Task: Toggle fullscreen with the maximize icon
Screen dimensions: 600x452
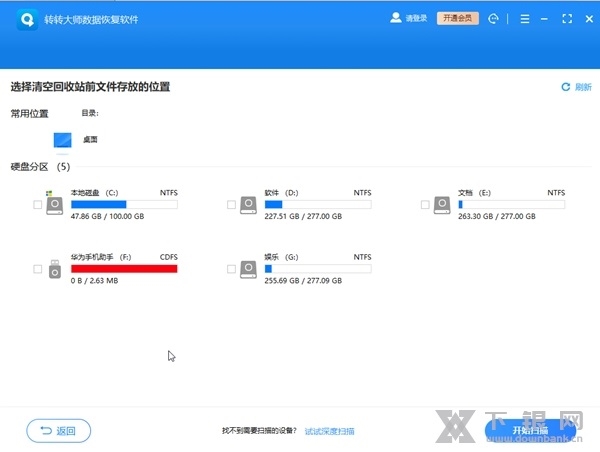Action: [567, 19]
